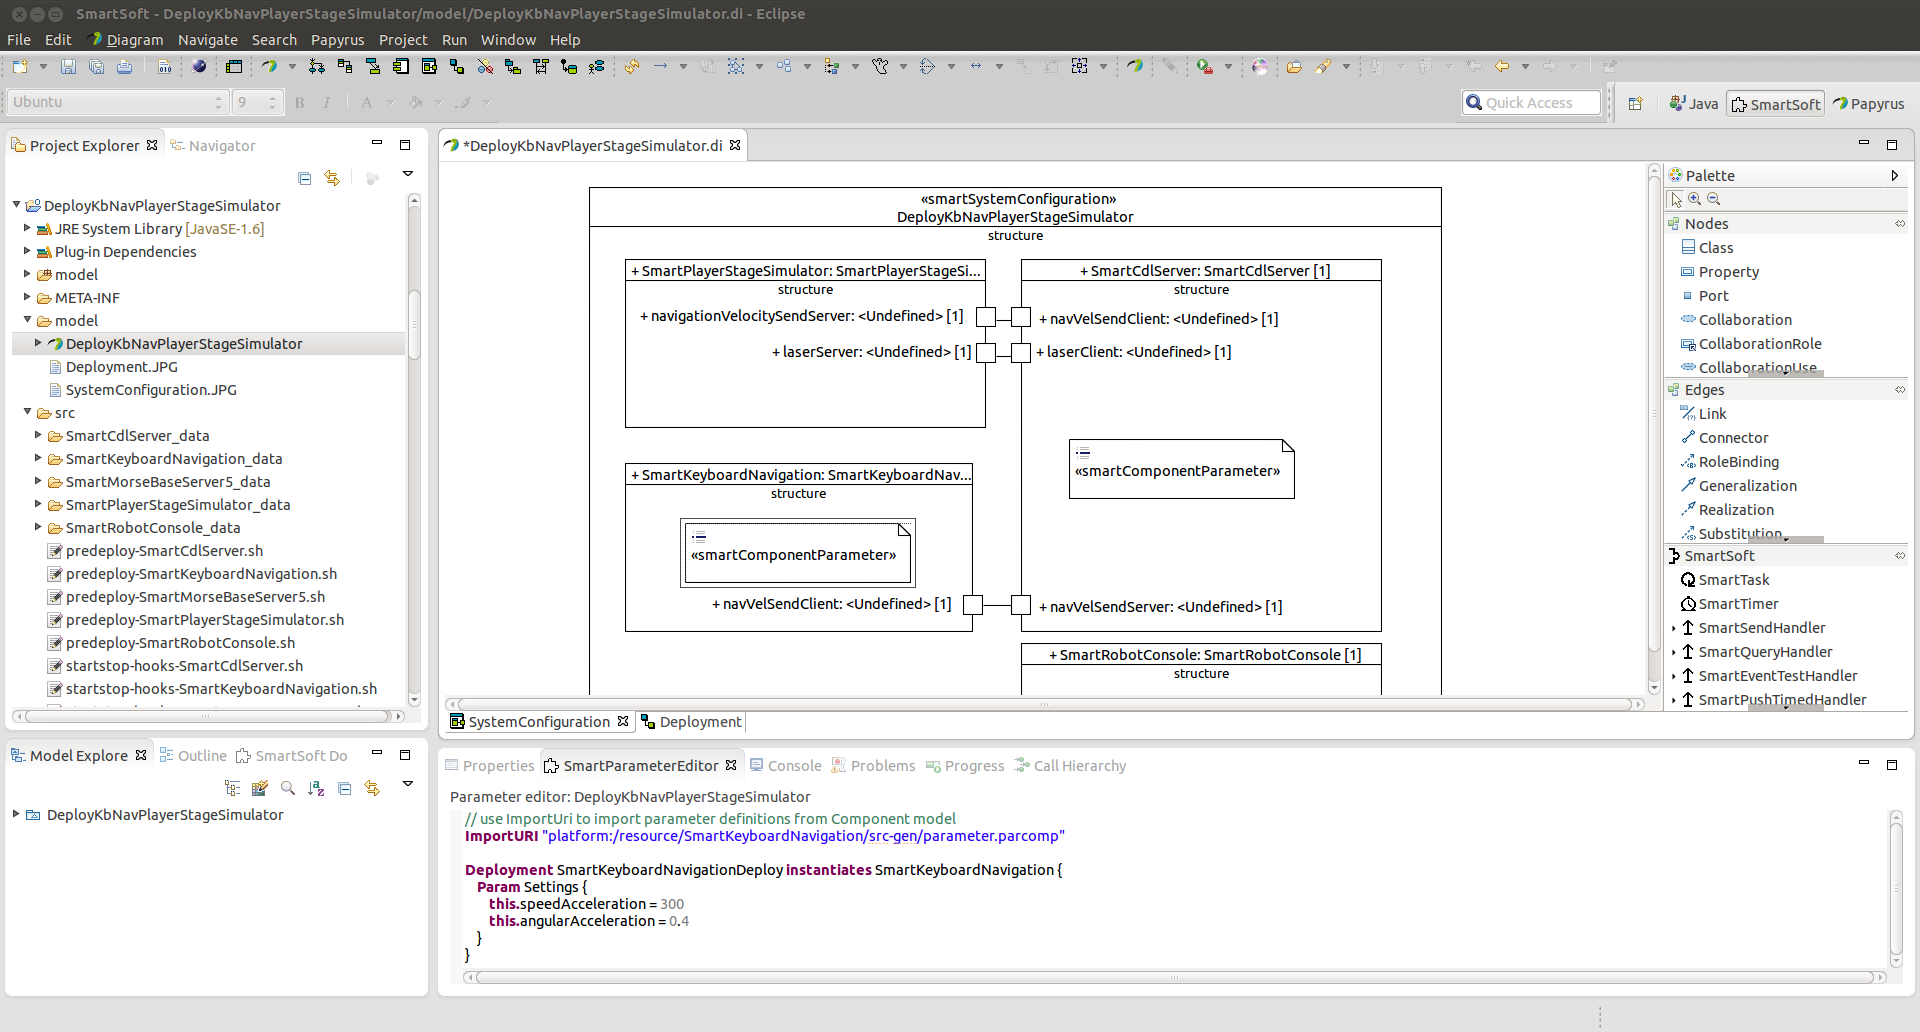Click the diagram editor horizontal scrollbar

(1044, 704)
